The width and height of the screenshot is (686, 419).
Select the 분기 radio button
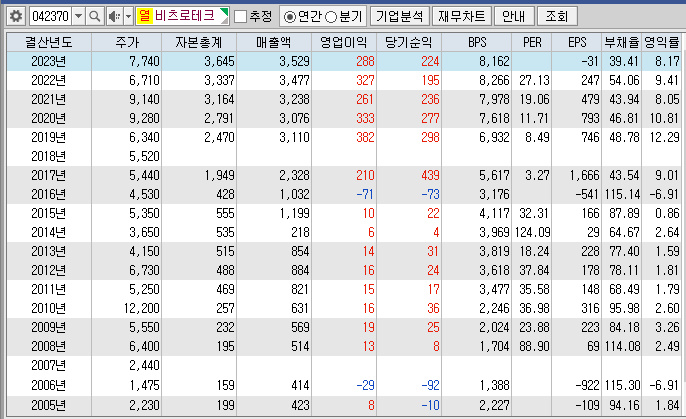[x=331, y=17]
